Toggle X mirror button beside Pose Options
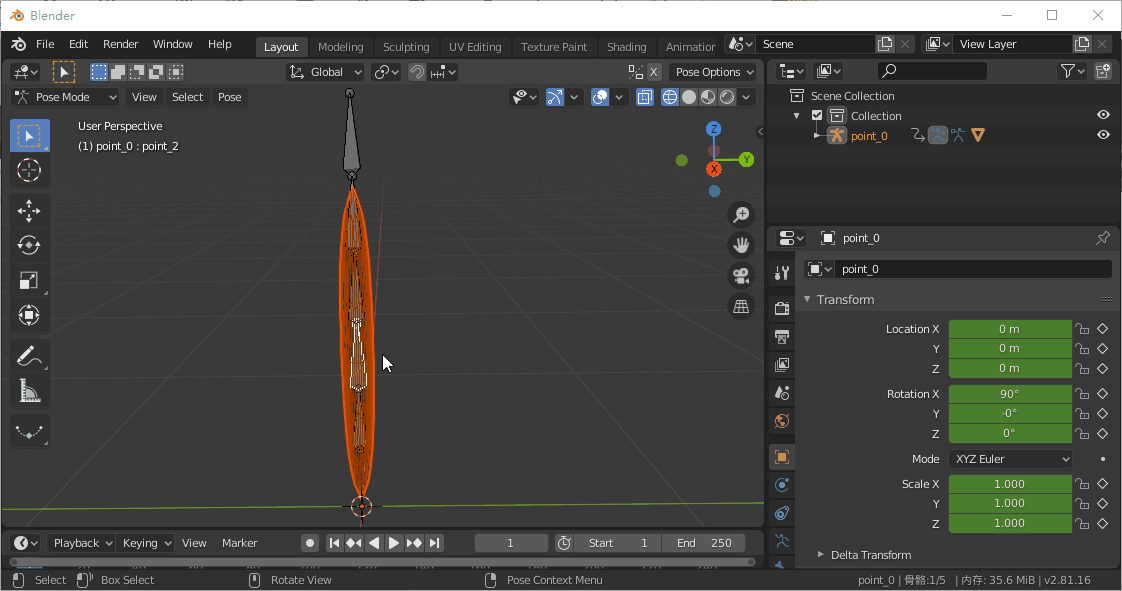 (653, 72)
